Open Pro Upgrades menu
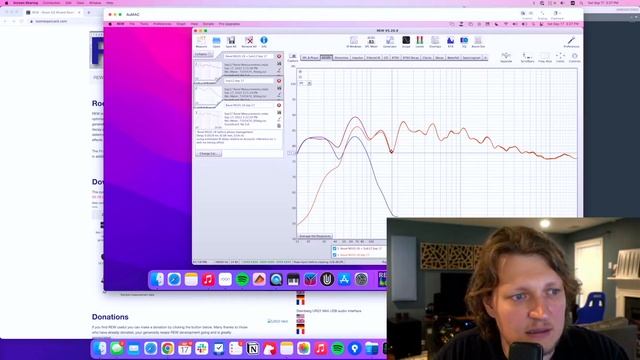Viewport: 640px width, 360px height. point(229,24)
